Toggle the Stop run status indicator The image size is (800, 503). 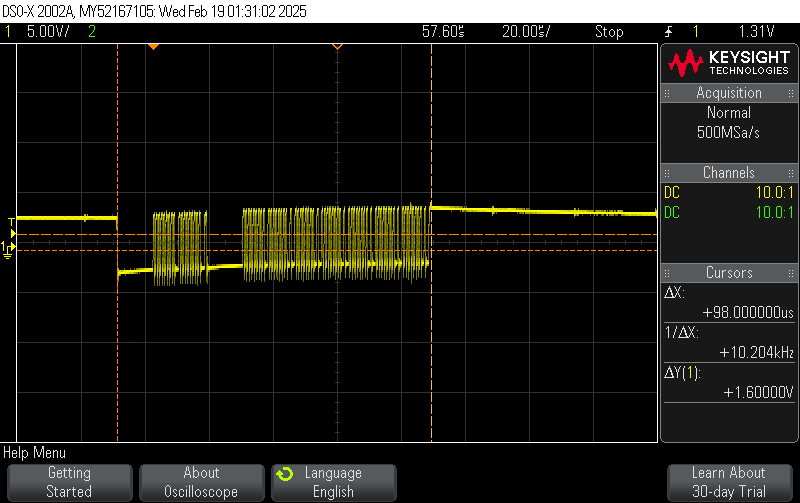point(609,32)
